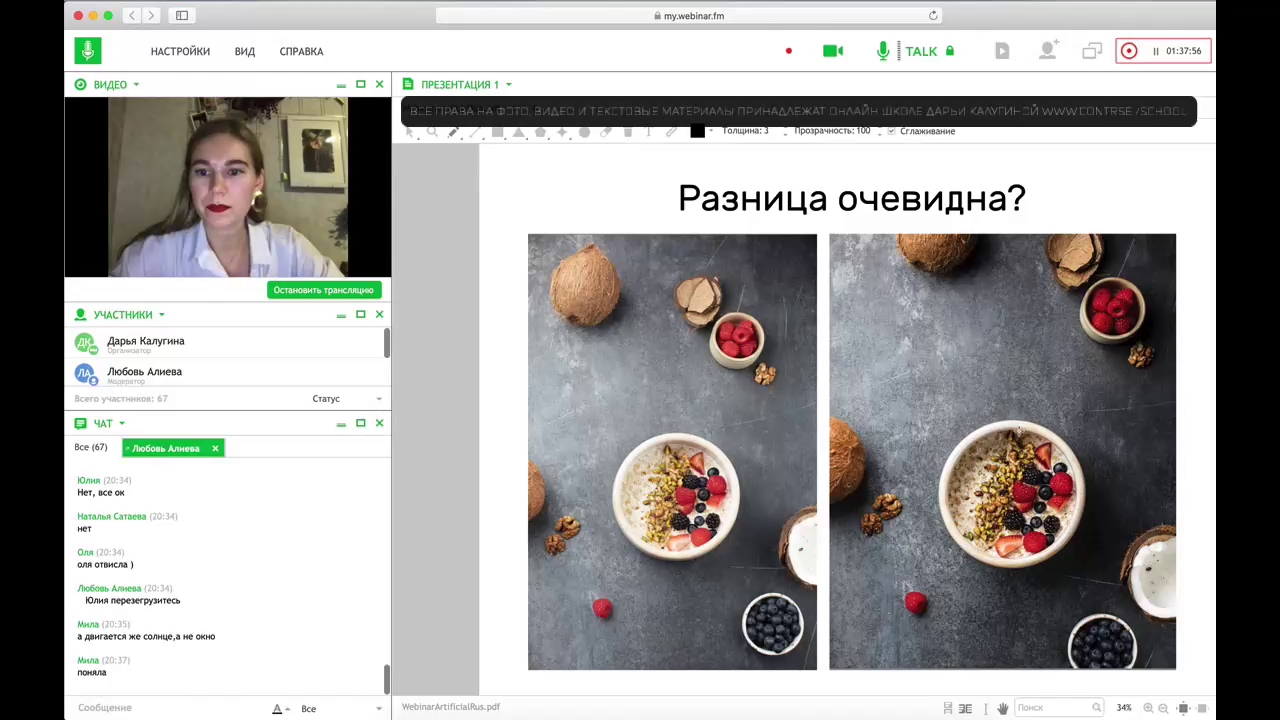Image resolution: width=1280 pixels, height=720 pixels.
Task: Click the chat scrollbar
Action: (387, 679)
